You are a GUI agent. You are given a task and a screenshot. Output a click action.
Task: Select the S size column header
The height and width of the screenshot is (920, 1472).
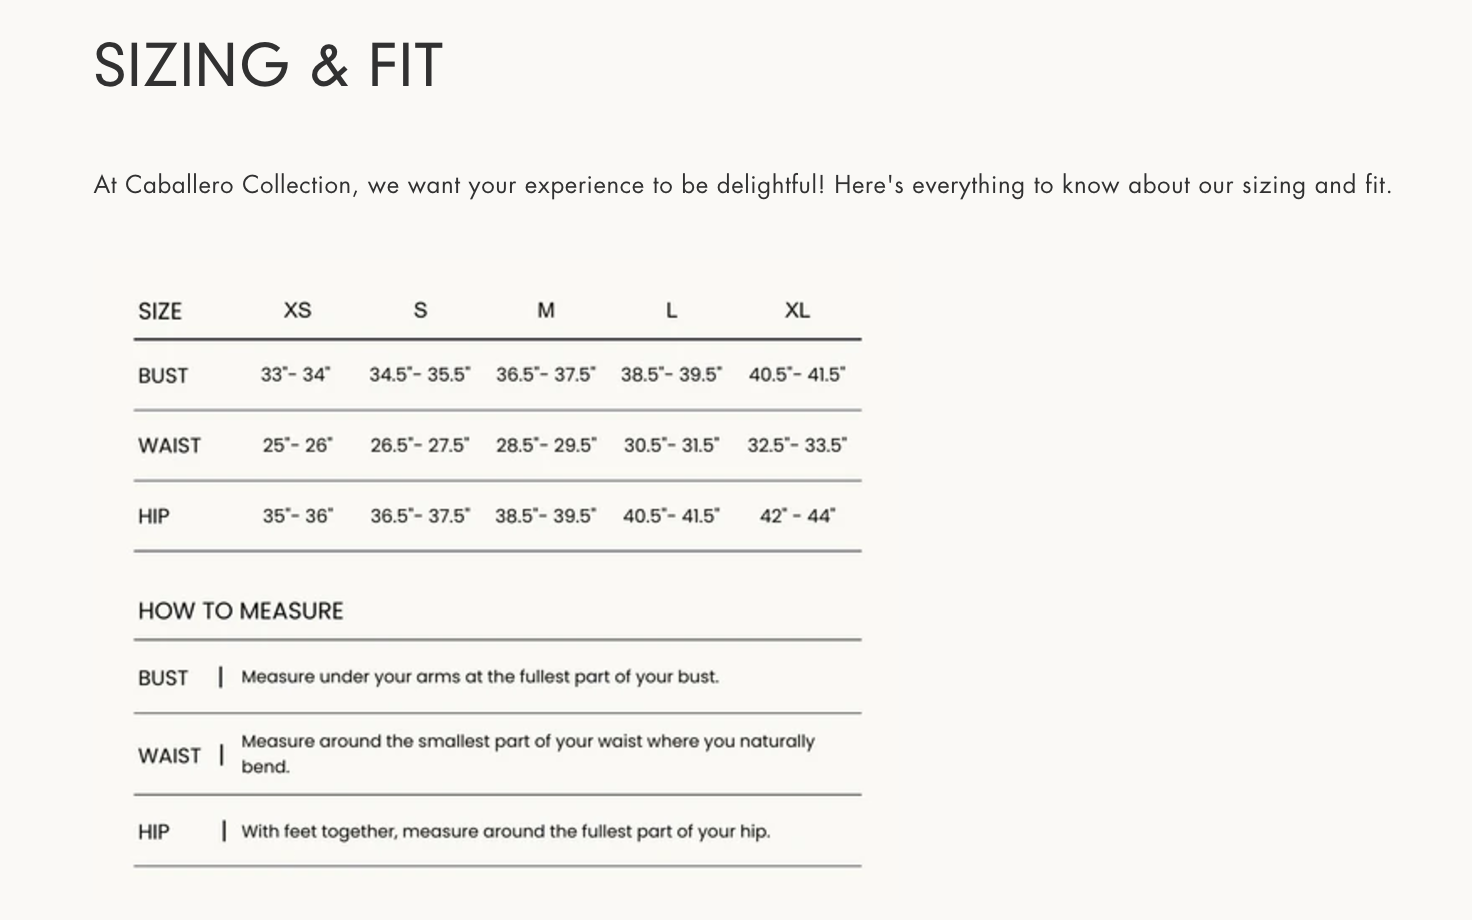pos(420,310)
